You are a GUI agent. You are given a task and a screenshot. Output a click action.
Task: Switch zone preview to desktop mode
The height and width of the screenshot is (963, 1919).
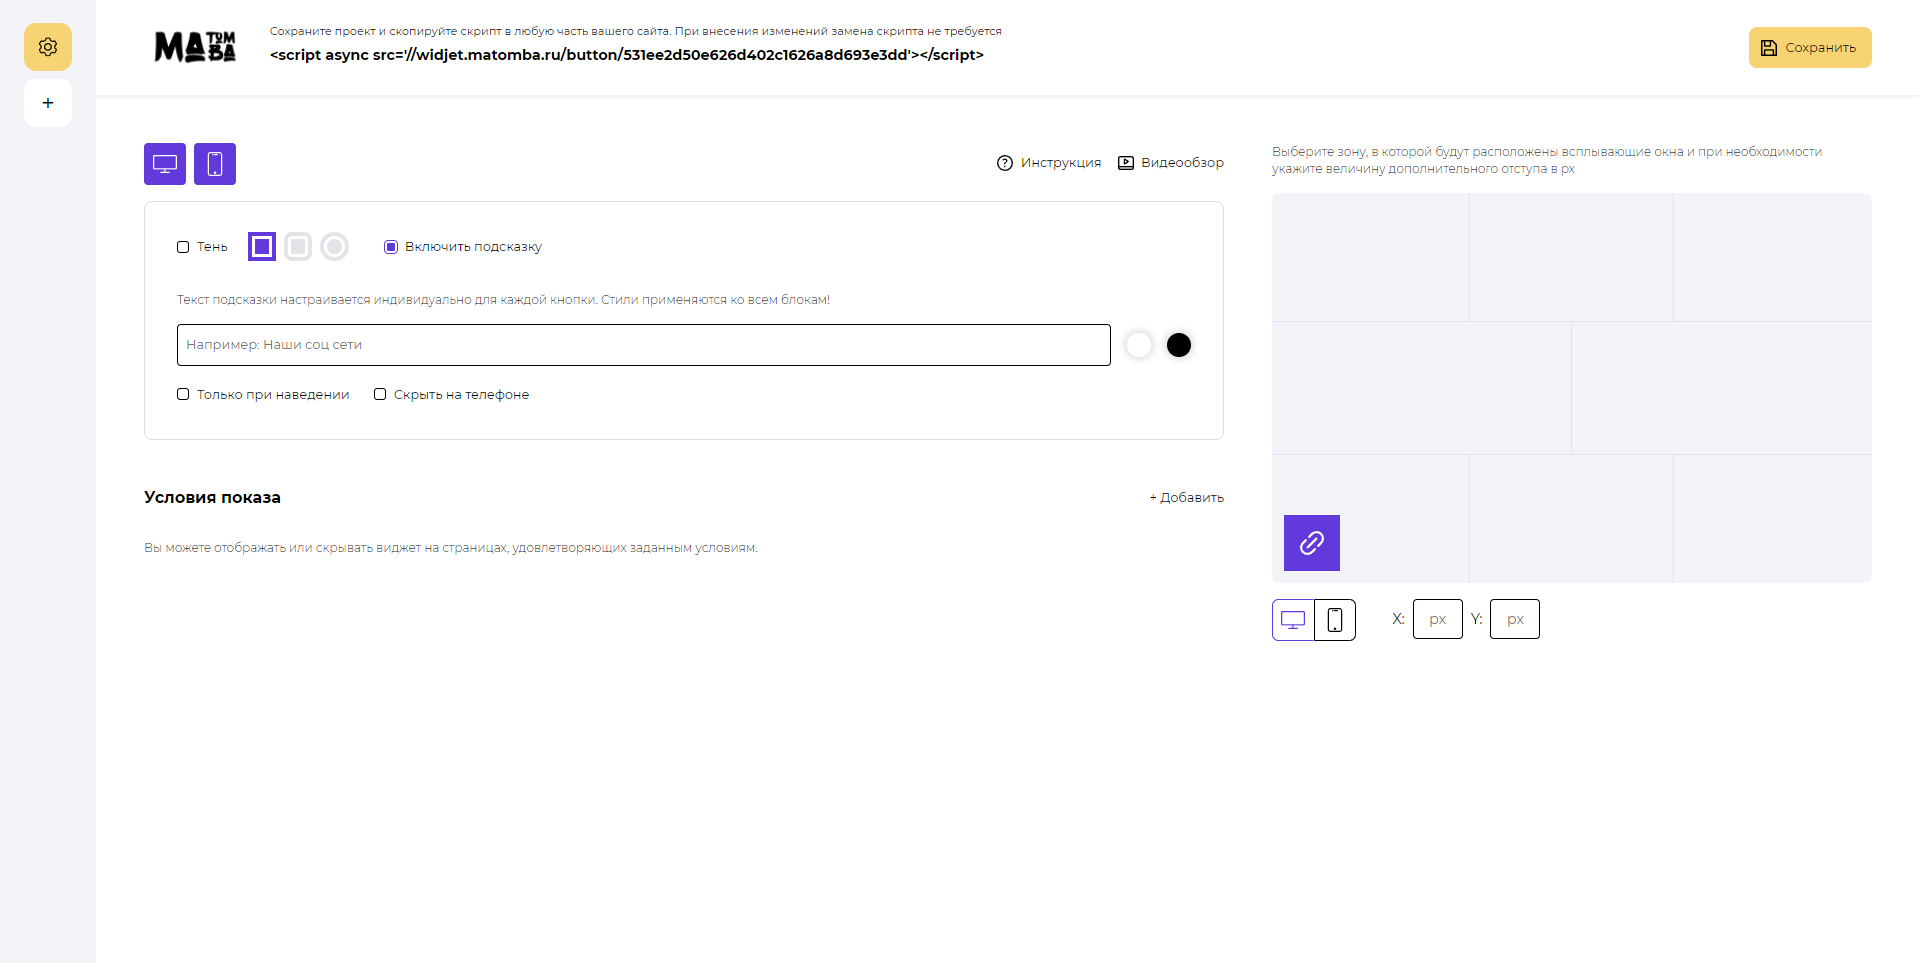[x=1293, y=620]
